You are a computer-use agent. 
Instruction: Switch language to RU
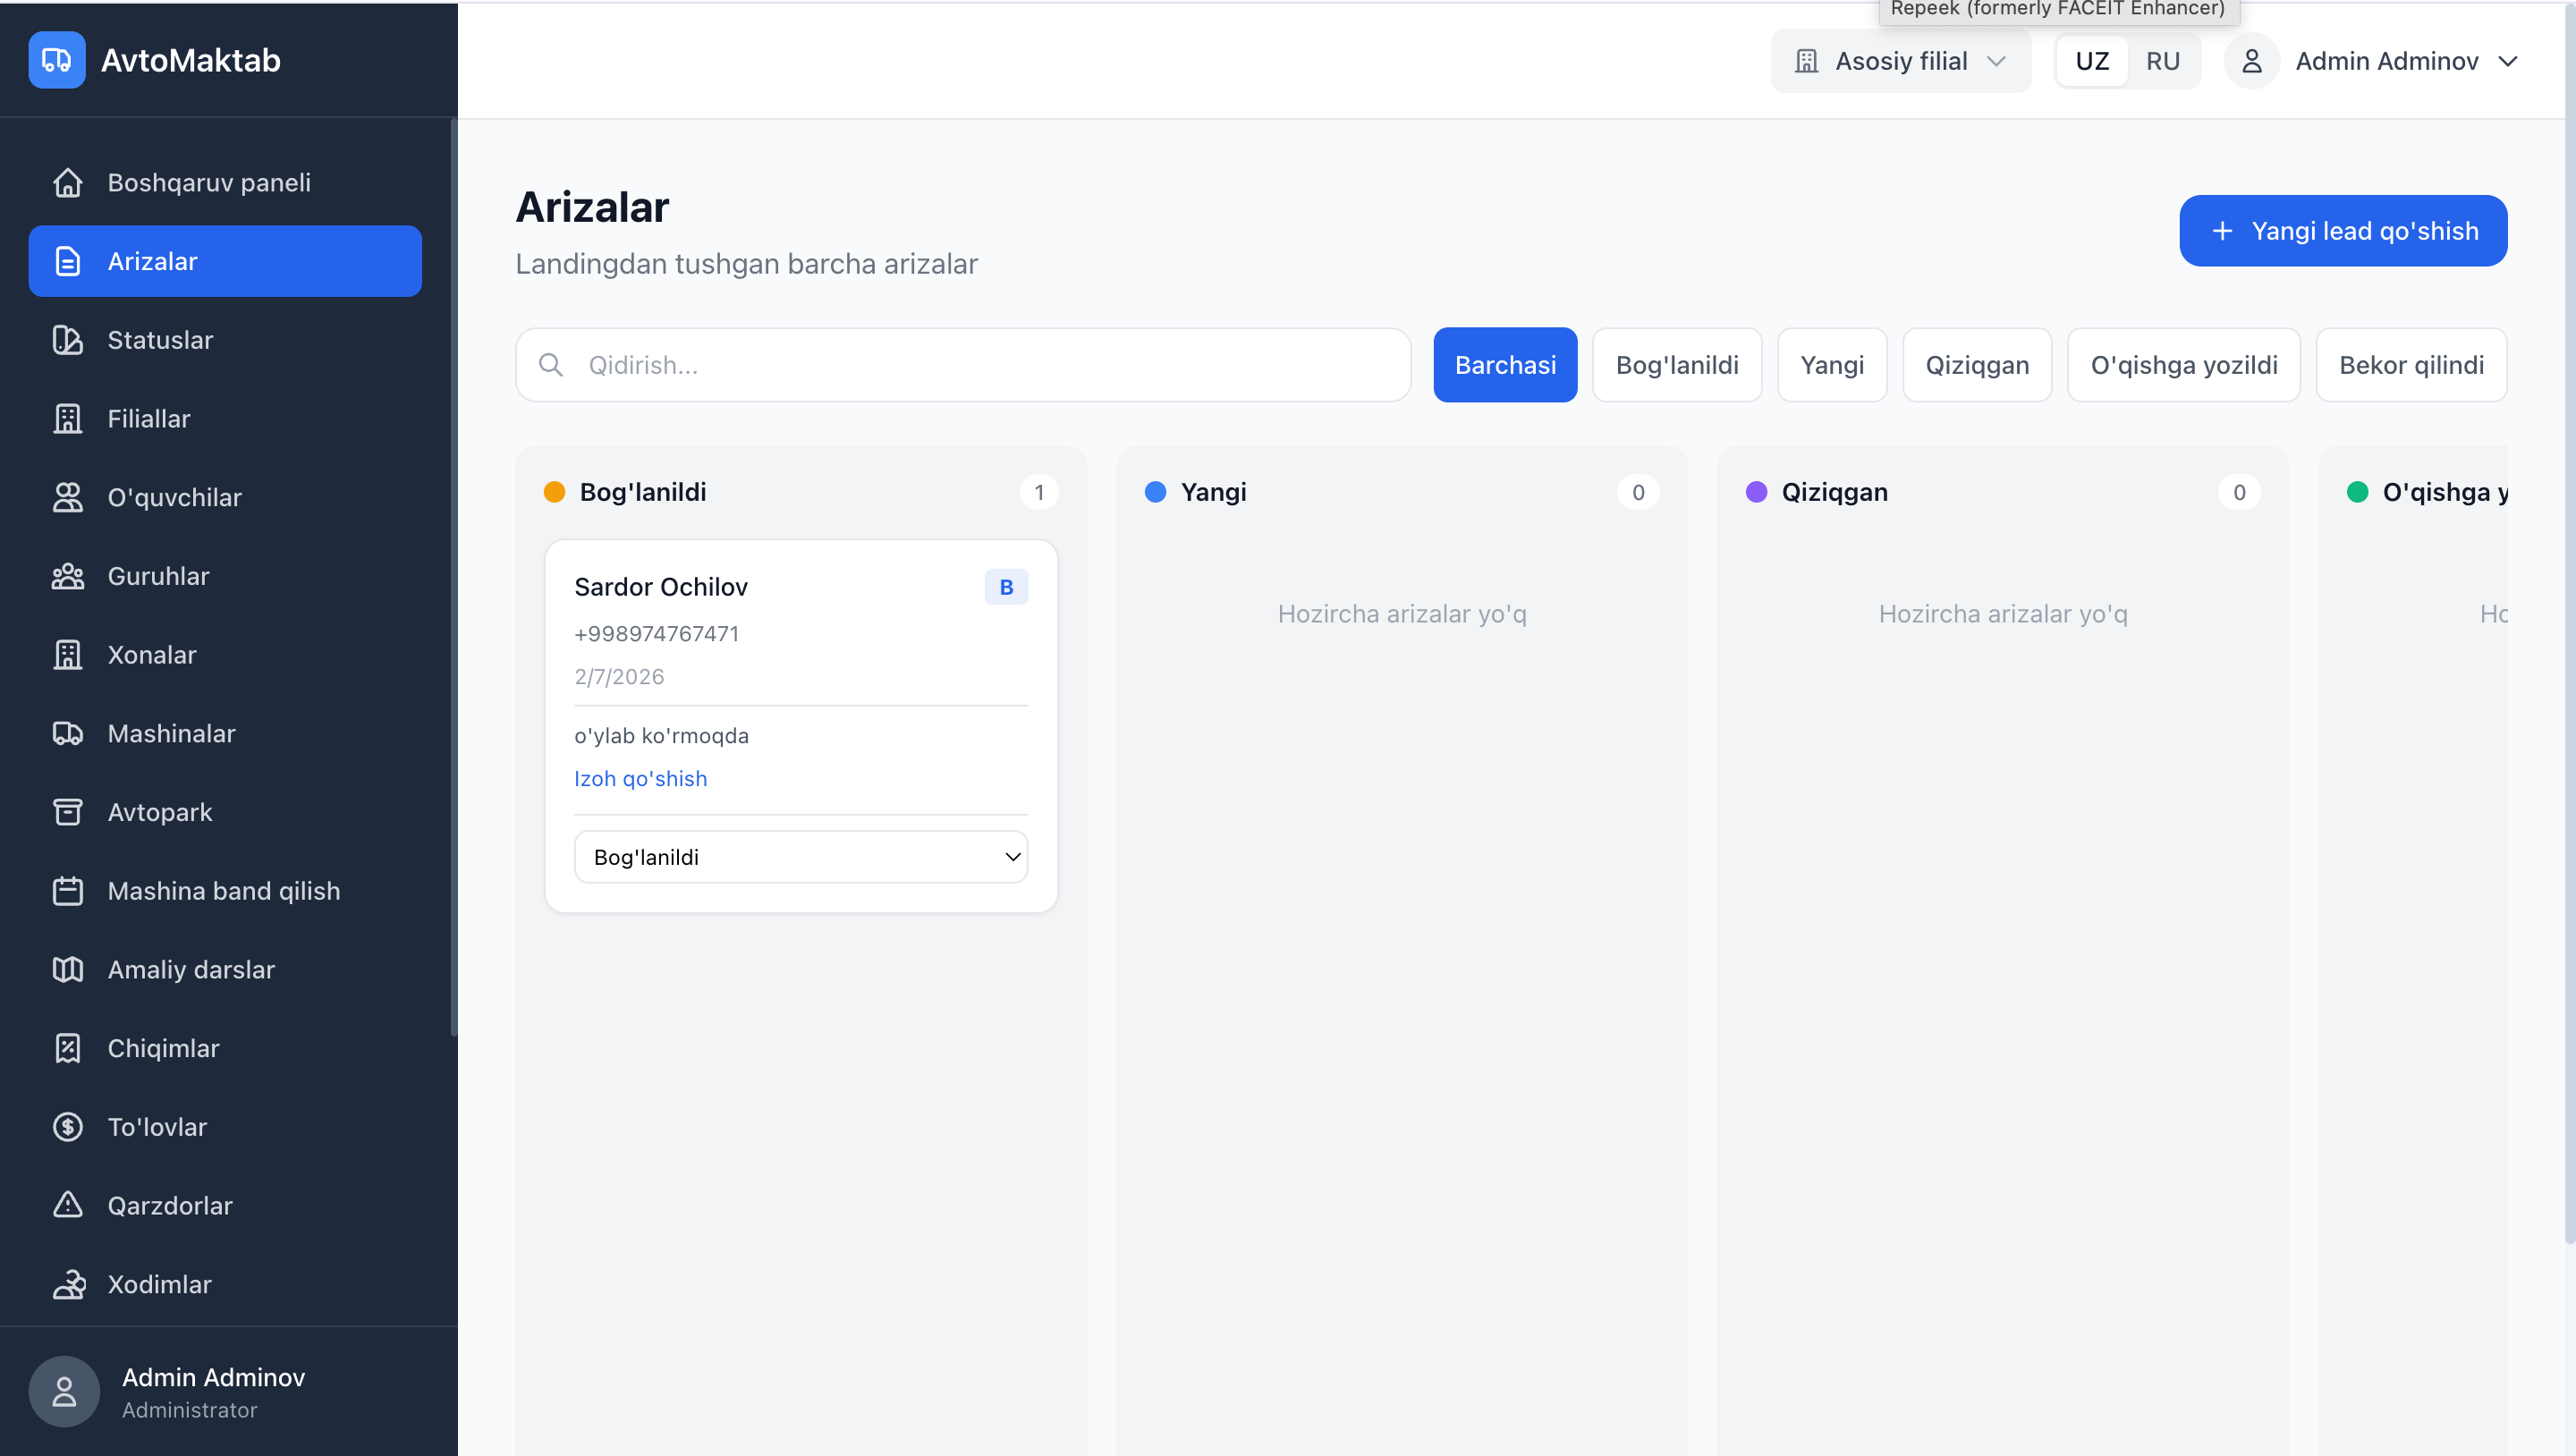click(x=2162, y=61)
